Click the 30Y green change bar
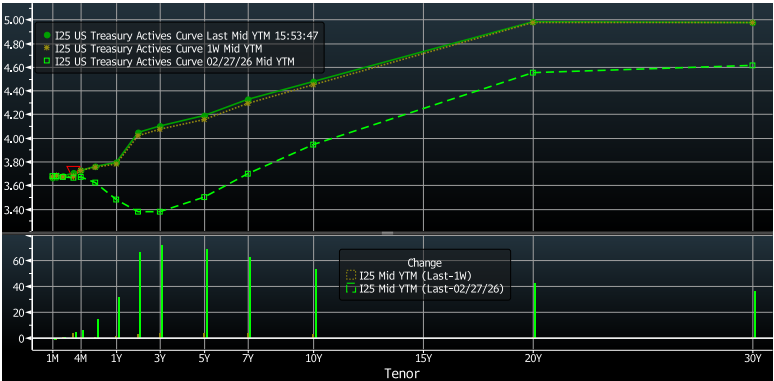Image resolution: width=774 pixels, height=381 pixels. click(x=755, y=315)
